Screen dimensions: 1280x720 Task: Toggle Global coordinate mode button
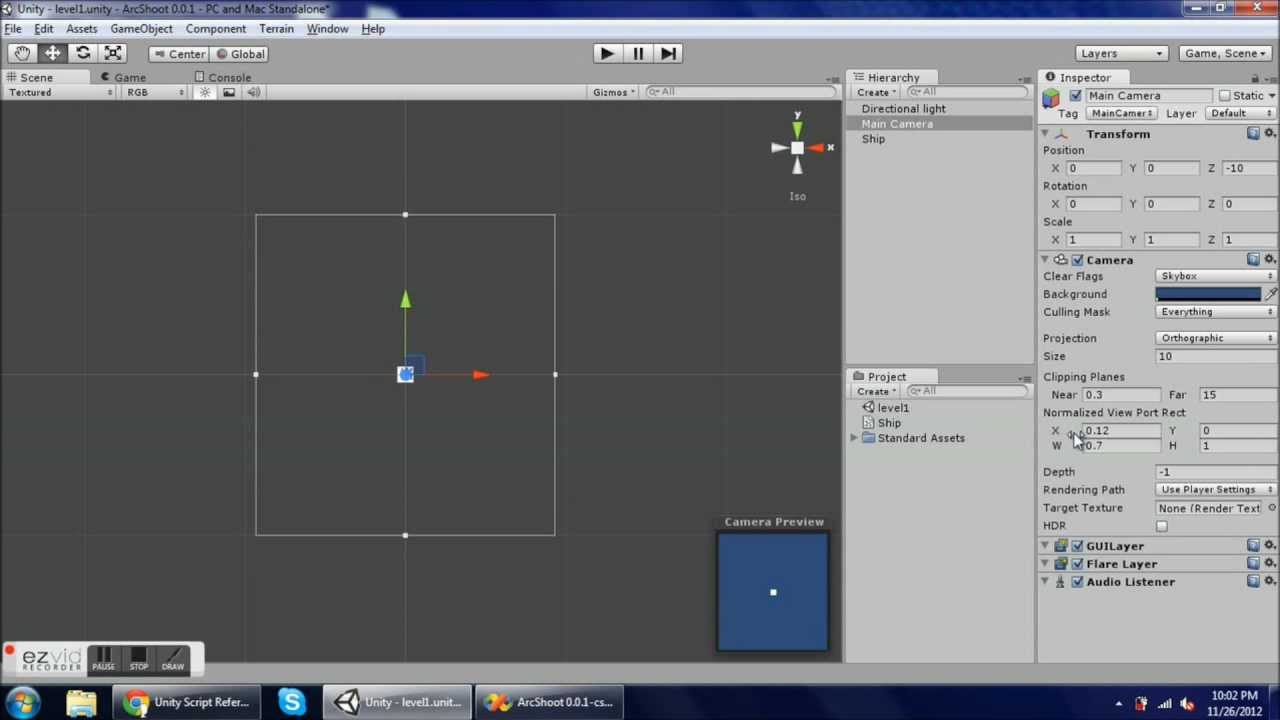point(241,54)
